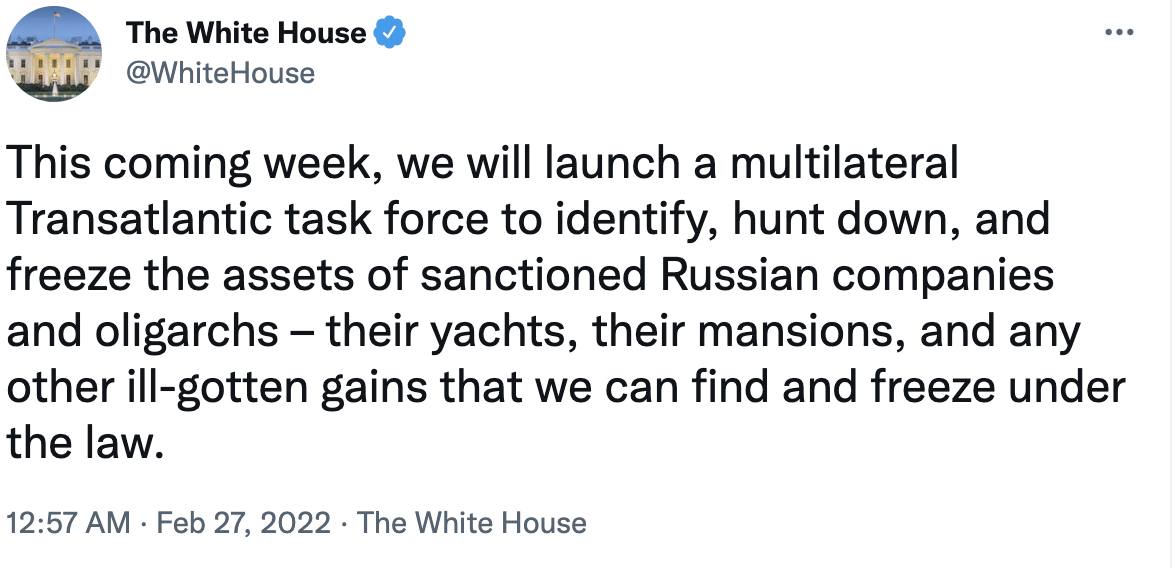Click the word "multilateral" in the tweet
Viewport: 1174px width, 568px height.
(x=844, y=165)
